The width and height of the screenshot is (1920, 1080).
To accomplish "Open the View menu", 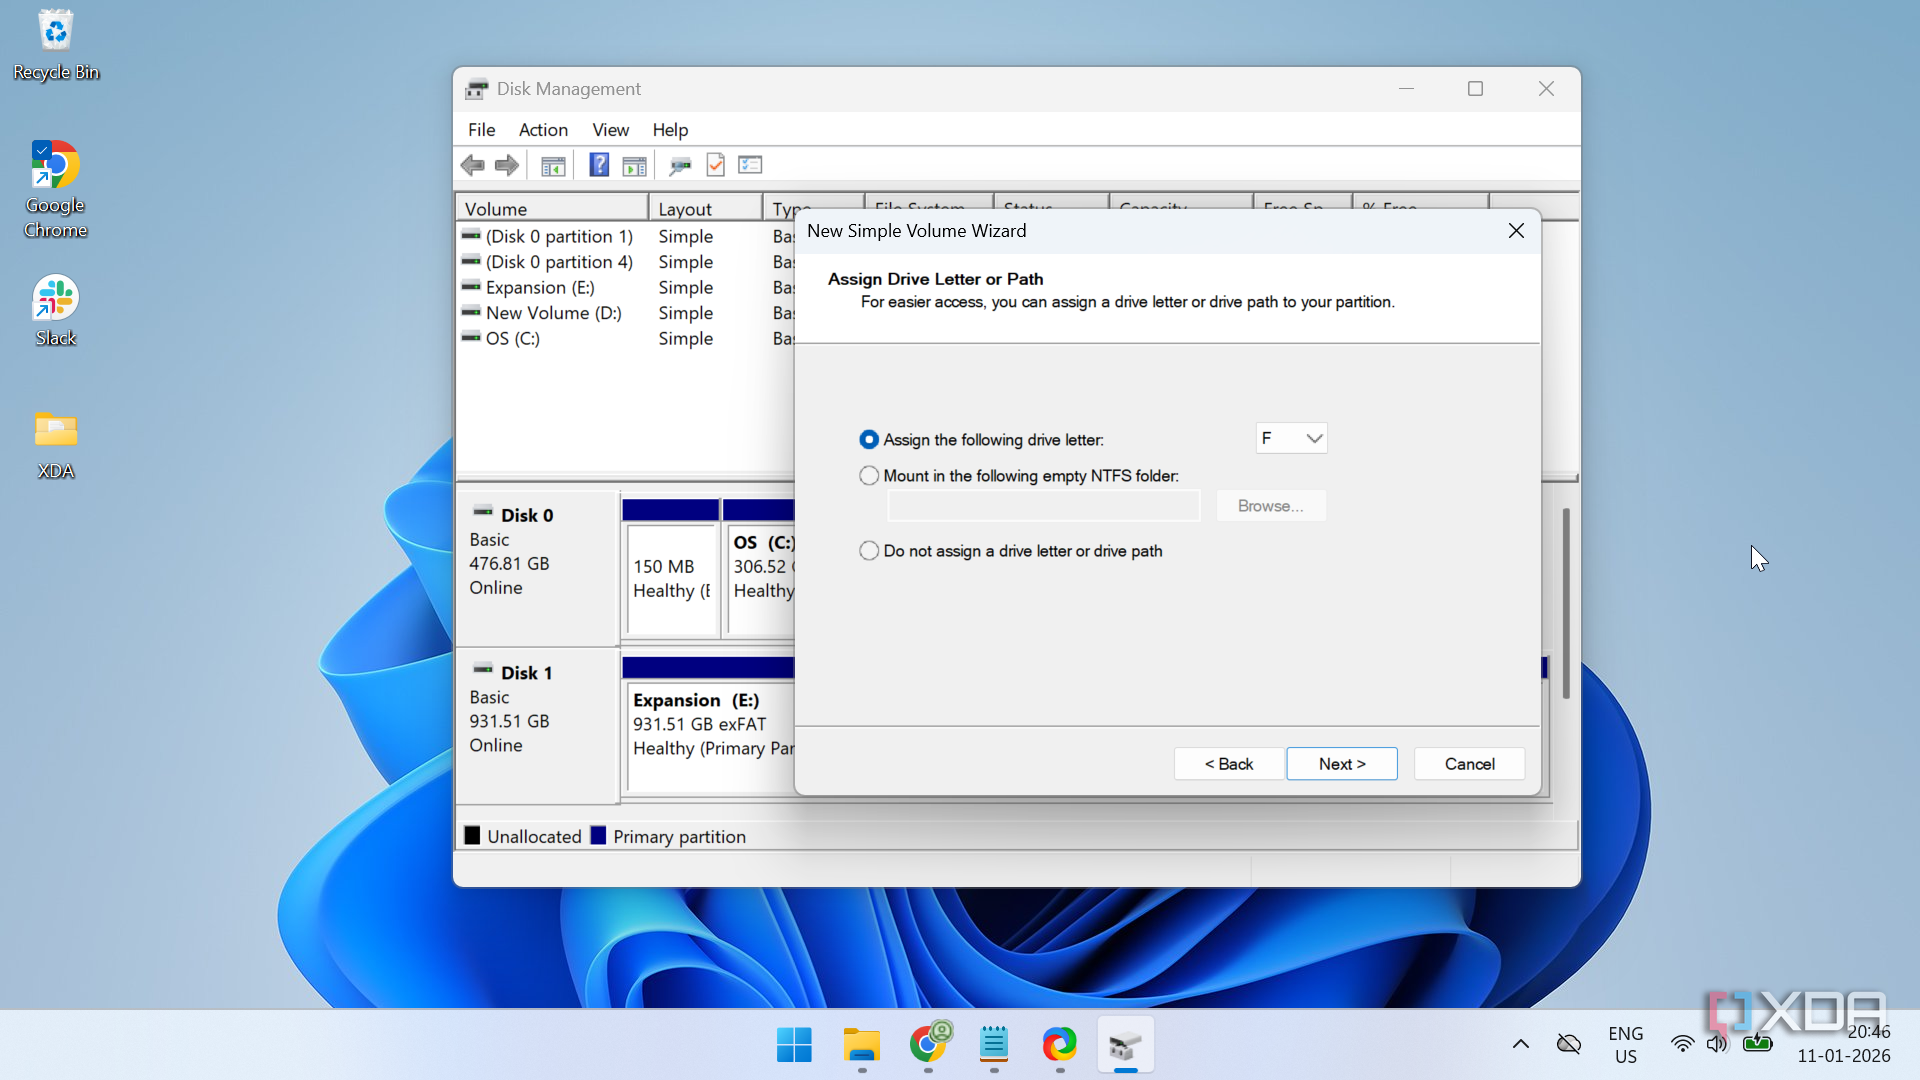I will coord(610,130).
